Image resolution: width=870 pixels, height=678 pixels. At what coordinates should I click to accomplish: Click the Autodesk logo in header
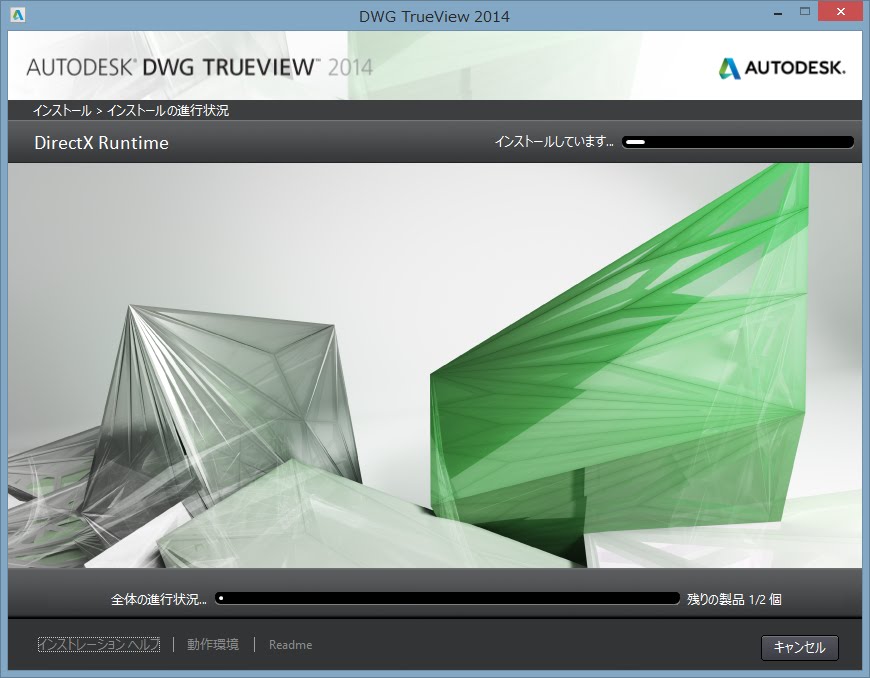click(x=782, y=68)
